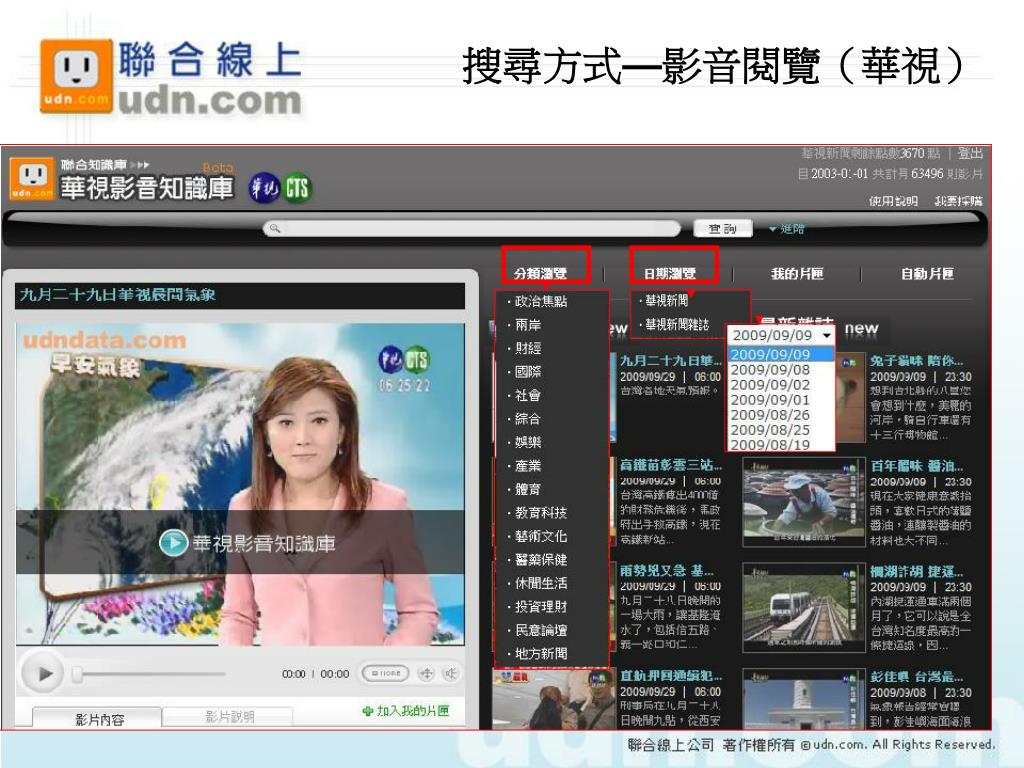The image size is (1024, 768).
Task: Click the center play overlay on video
Action: (174, 543)
